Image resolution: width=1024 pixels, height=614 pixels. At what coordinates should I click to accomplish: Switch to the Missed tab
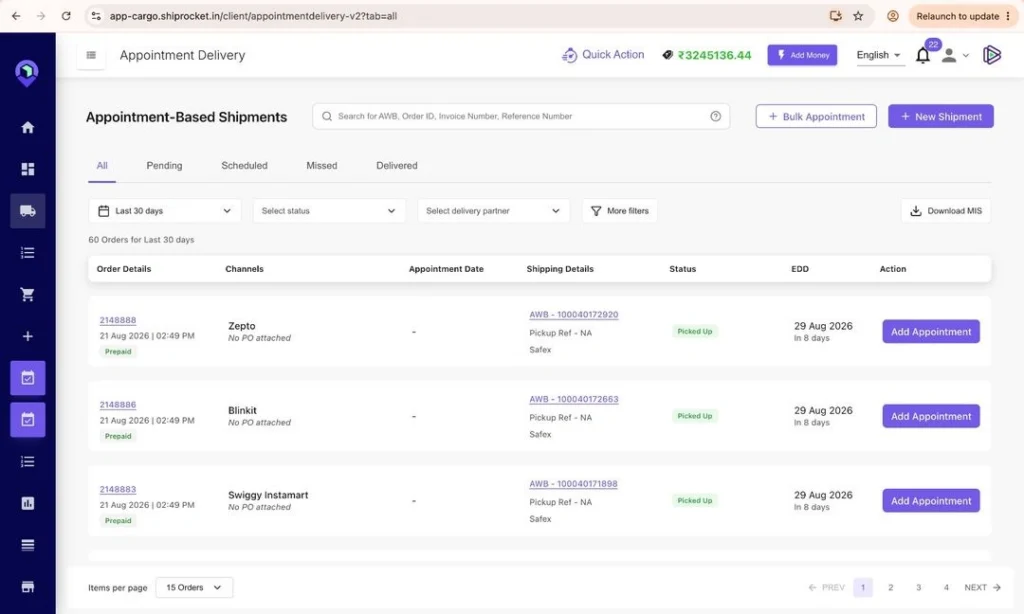pos(322,166)
